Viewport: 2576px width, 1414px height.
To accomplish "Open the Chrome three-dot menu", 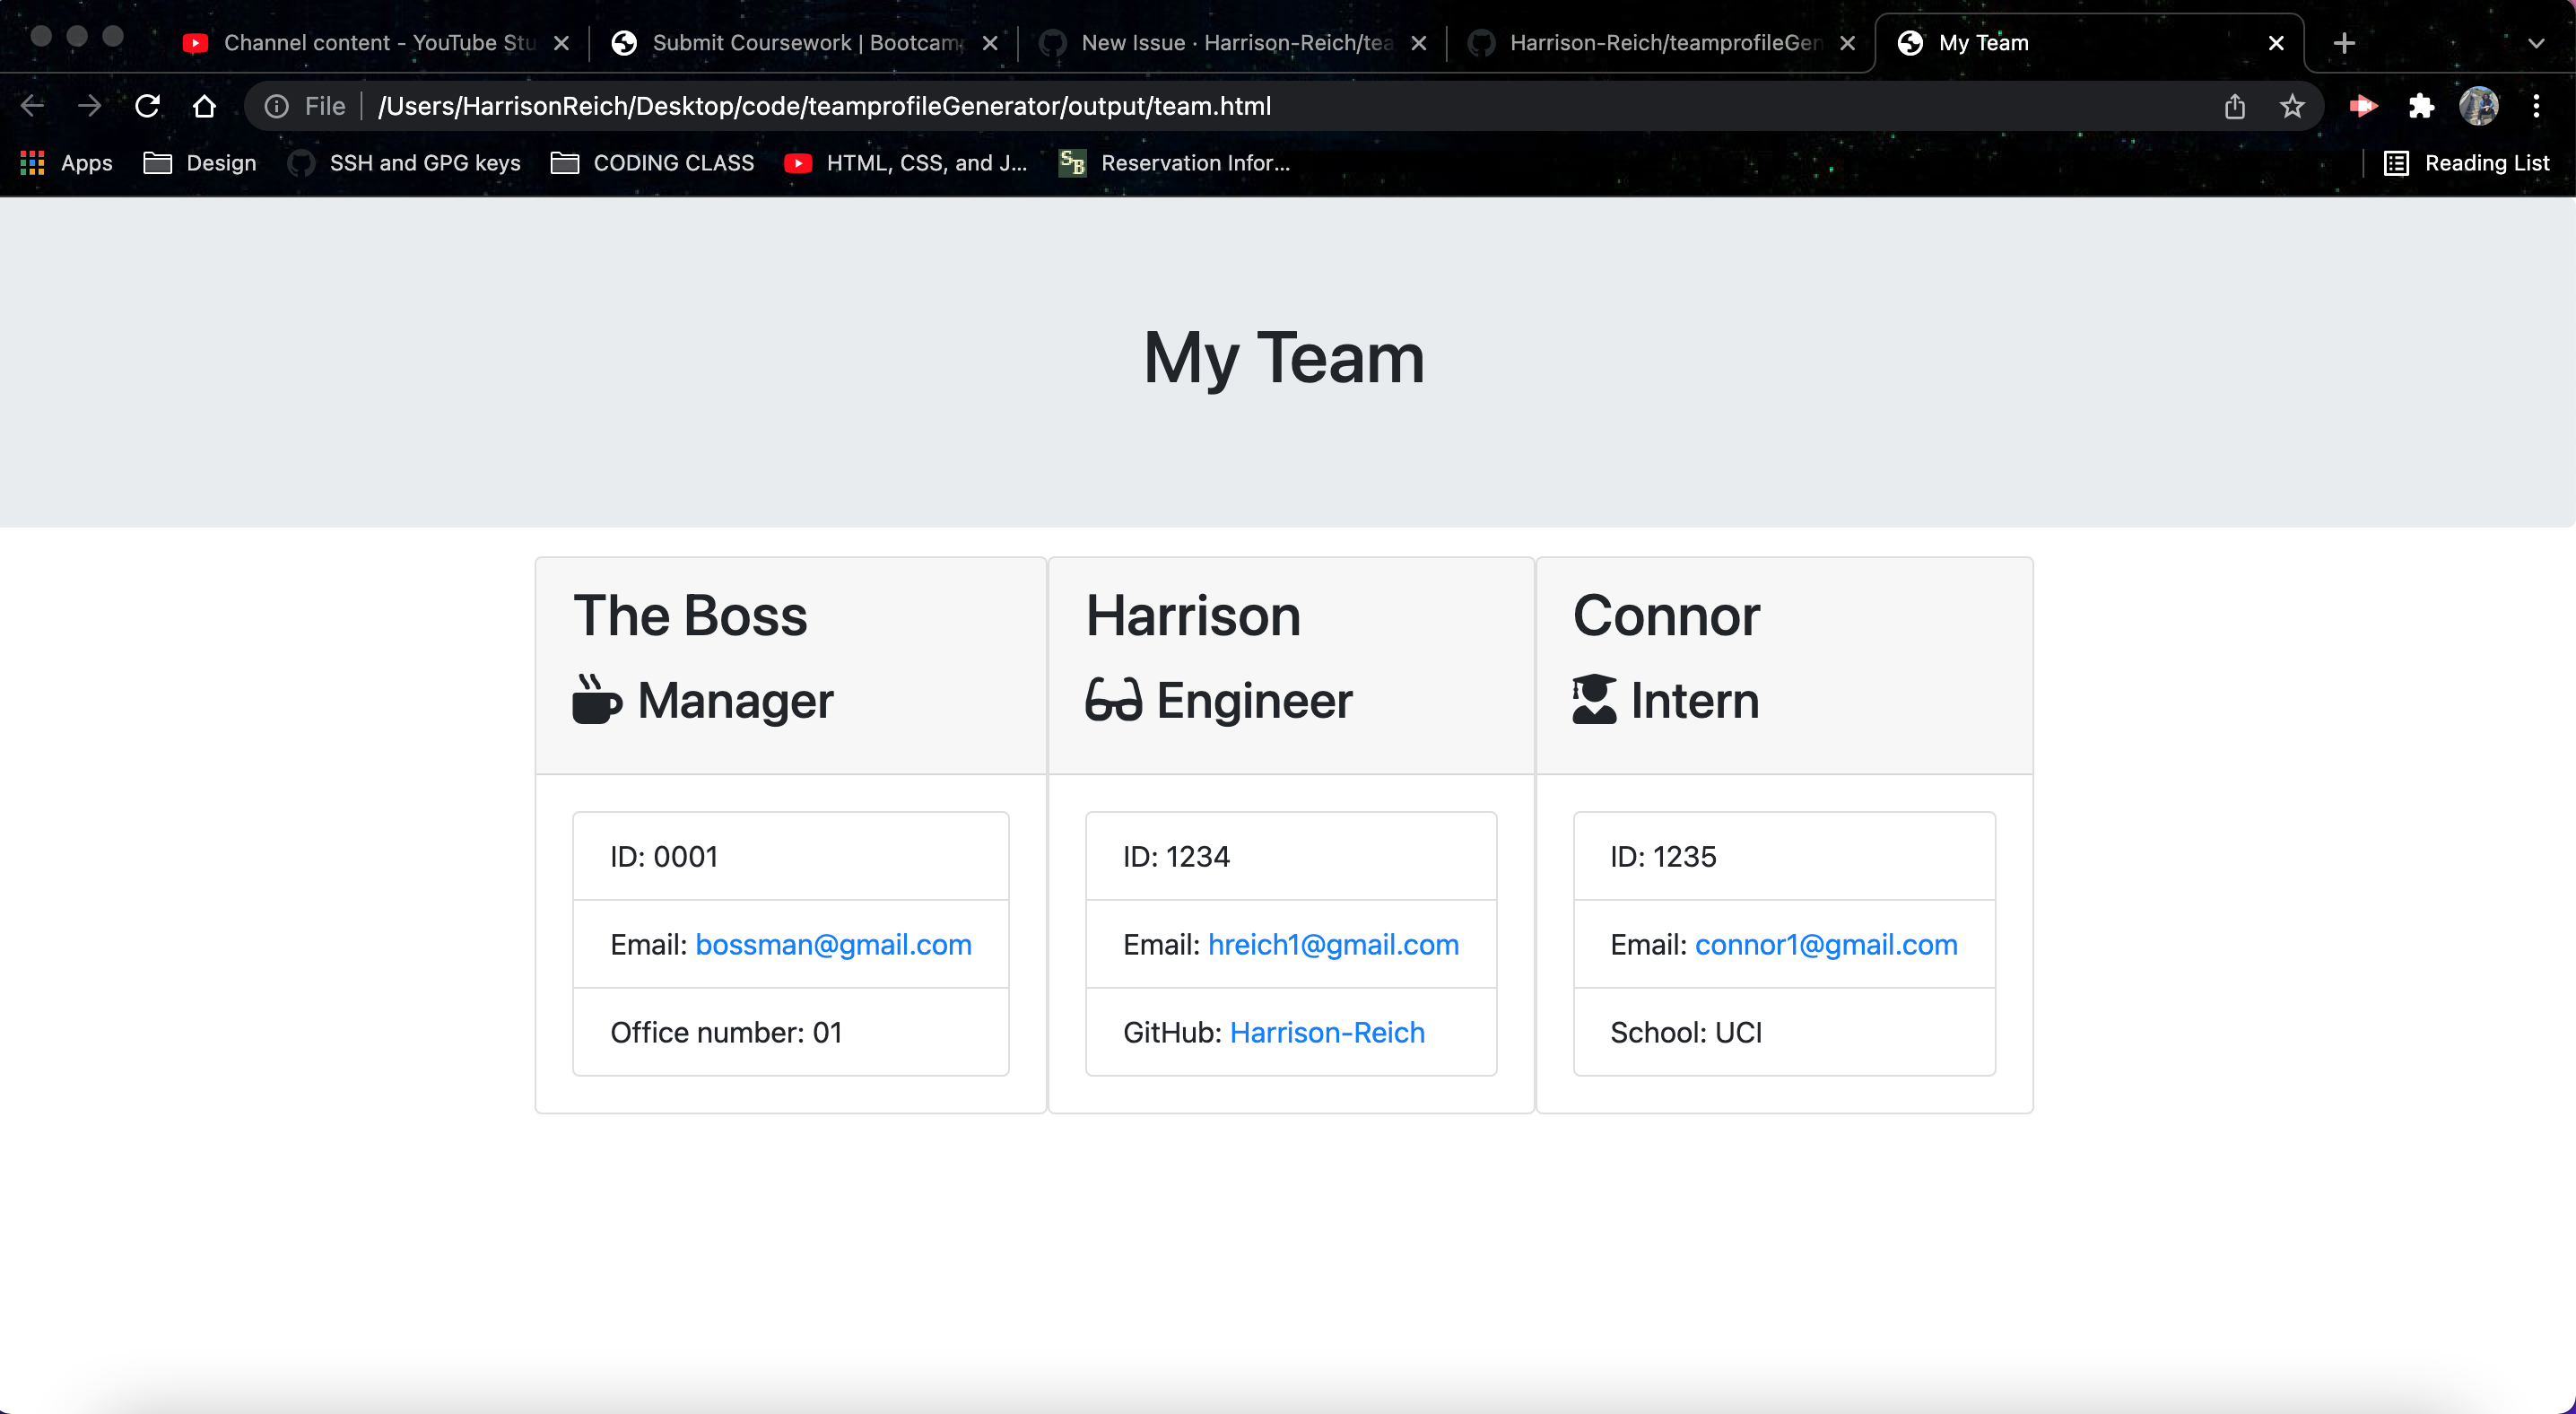I will (2538, 106).
